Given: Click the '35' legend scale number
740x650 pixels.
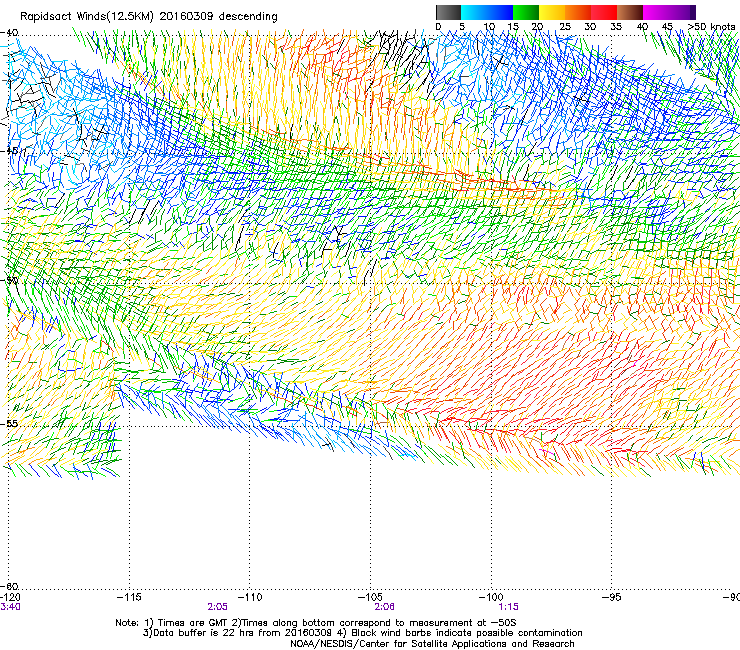Looking at the screenshot, I should click(616, 26).
